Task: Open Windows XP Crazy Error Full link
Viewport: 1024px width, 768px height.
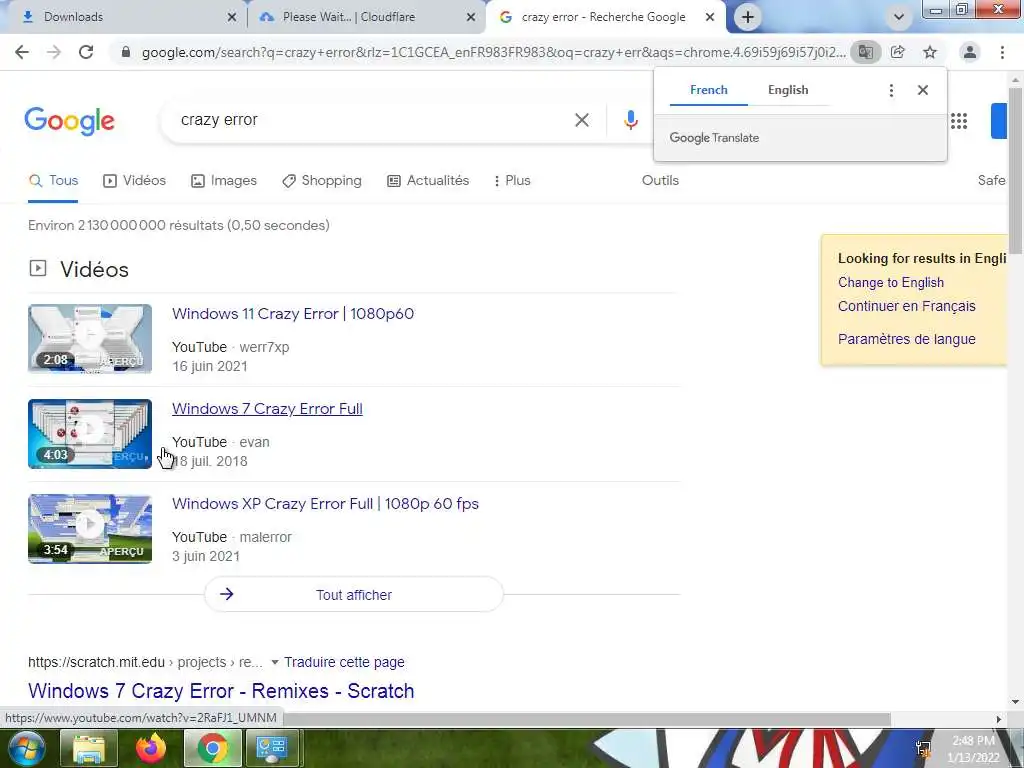Action: pyautogui.click(x=325, y=504)
